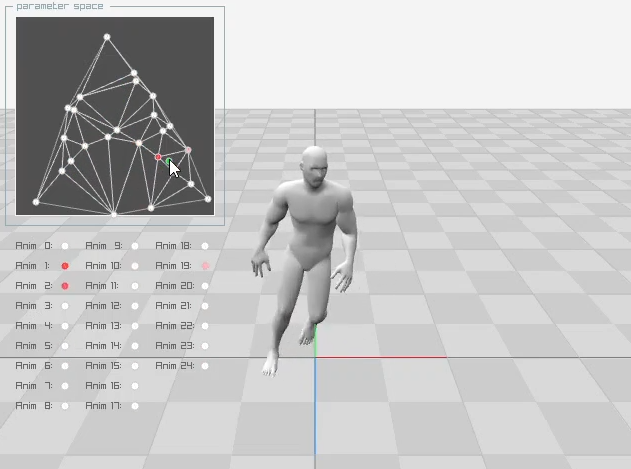Enable the Anim 21 indicator dot
631x469 pixels.
click(x=205, y=306)
